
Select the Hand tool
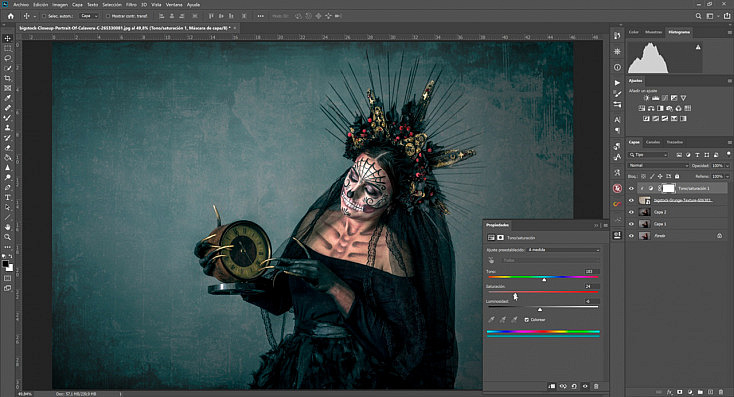coord(7,227)
